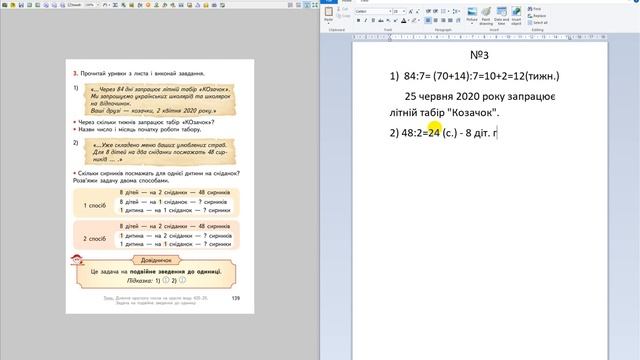Screen dimensions: 640x360
Task: Click the line "84:7= (70+14):7=10+2=12(тижн.)"
Action: (482, 76)
